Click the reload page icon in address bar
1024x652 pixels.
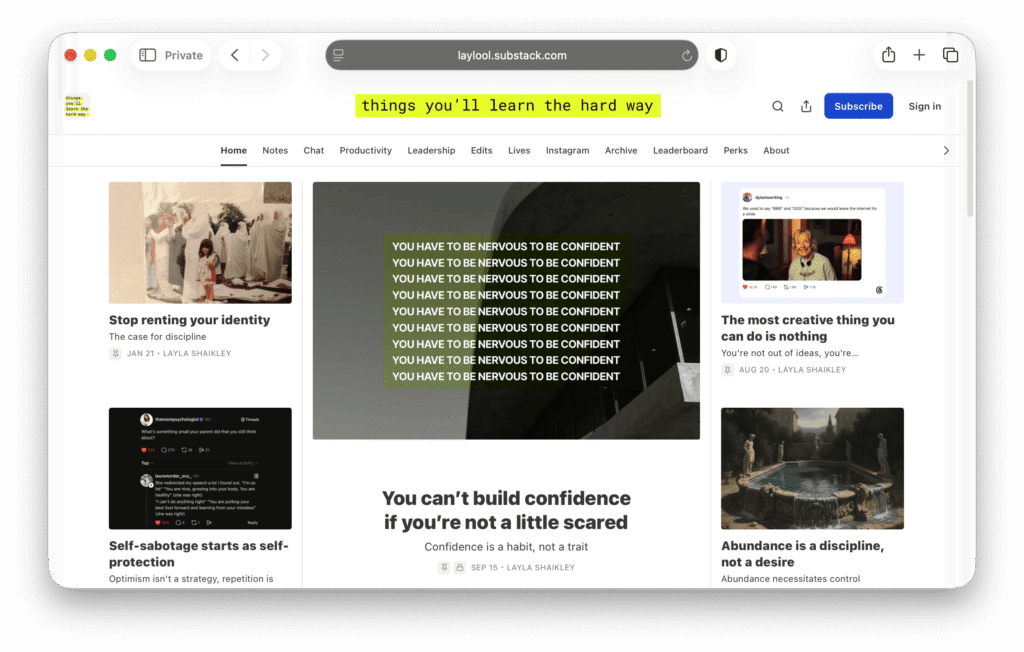[x=686, y=56]
